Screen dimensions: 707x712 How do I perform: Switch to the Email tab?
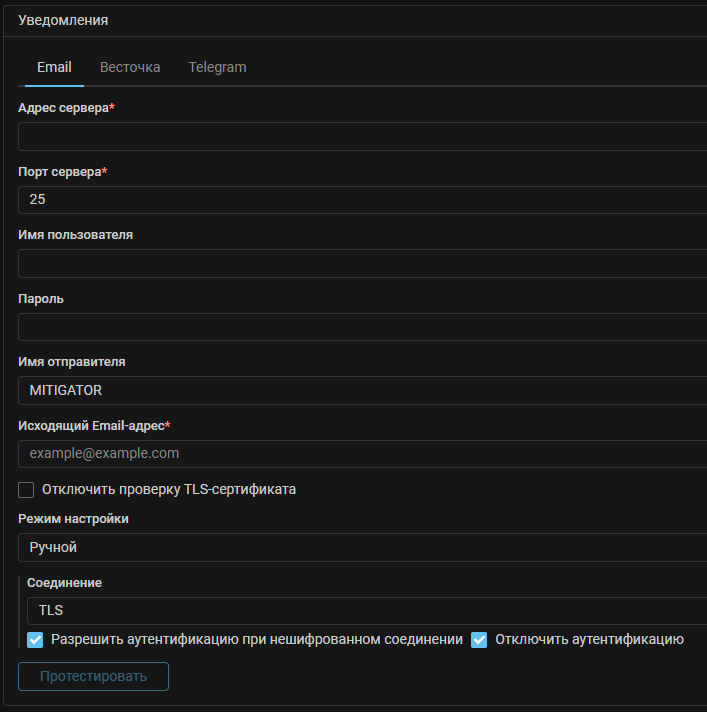tap(54, 67)
